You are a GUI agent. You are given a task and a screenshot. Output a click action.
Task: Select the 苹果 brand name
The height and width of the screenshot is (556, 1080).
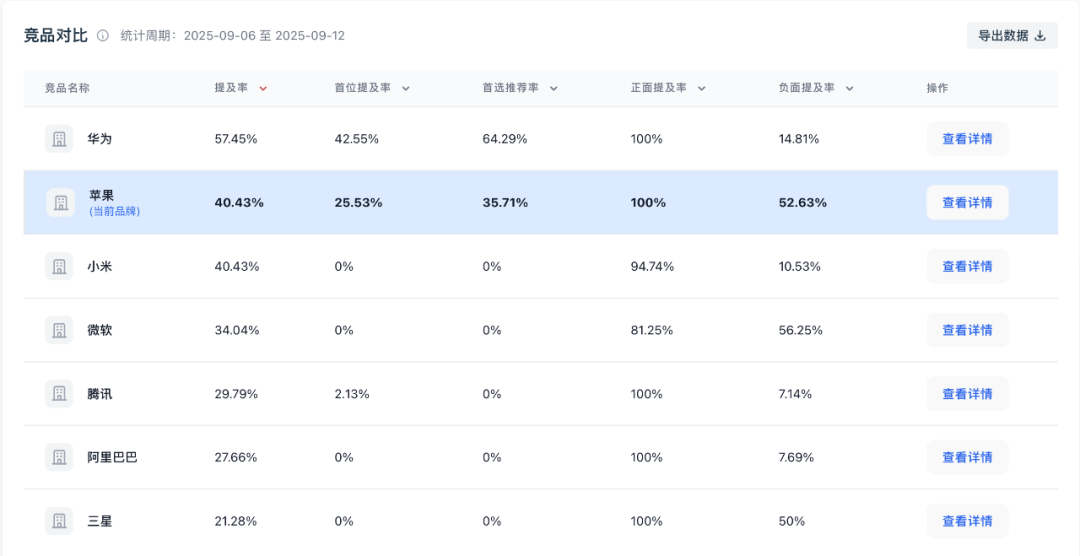coord(101,196)
